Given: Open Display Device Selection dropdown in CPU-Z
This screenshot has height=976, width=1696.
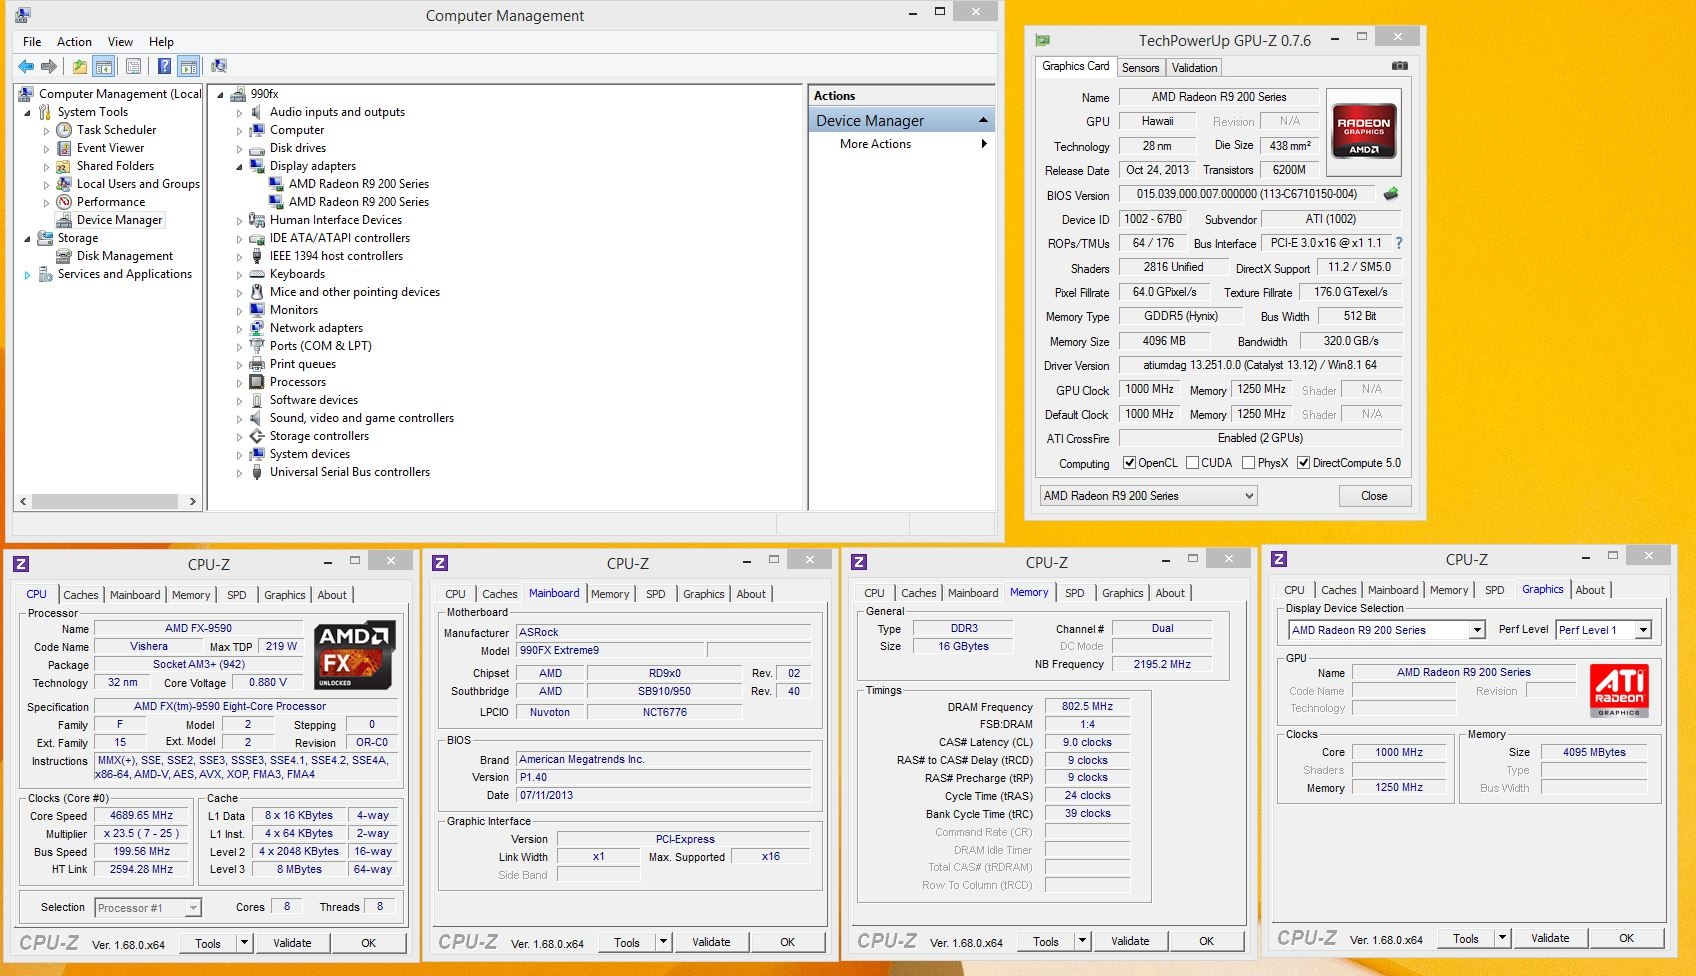Looking at the screenshot, I should (1386, 630).
